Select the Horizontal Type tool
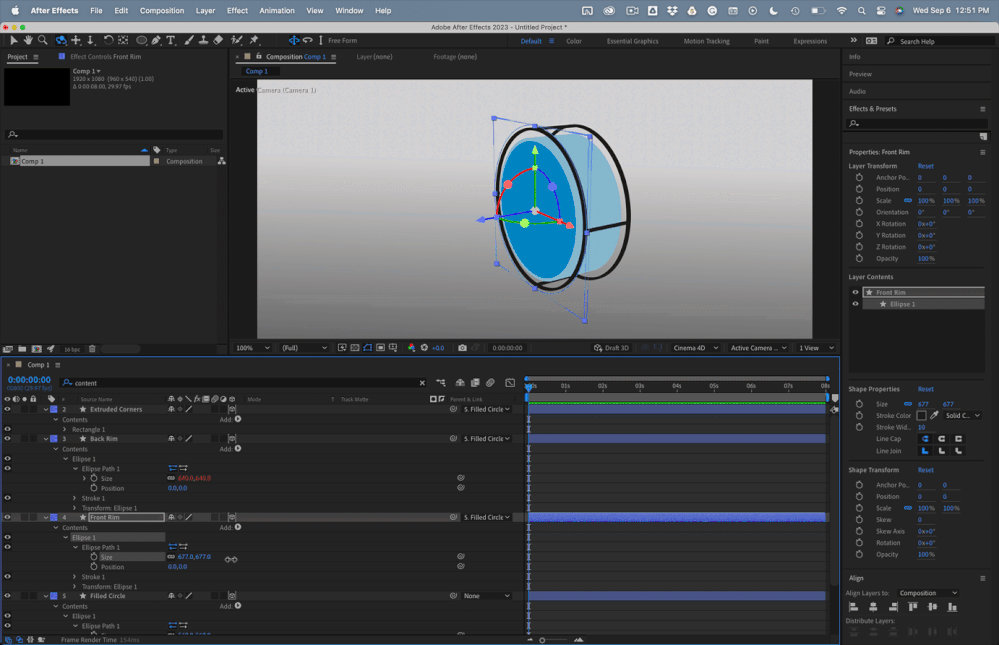 pos(170,41)
